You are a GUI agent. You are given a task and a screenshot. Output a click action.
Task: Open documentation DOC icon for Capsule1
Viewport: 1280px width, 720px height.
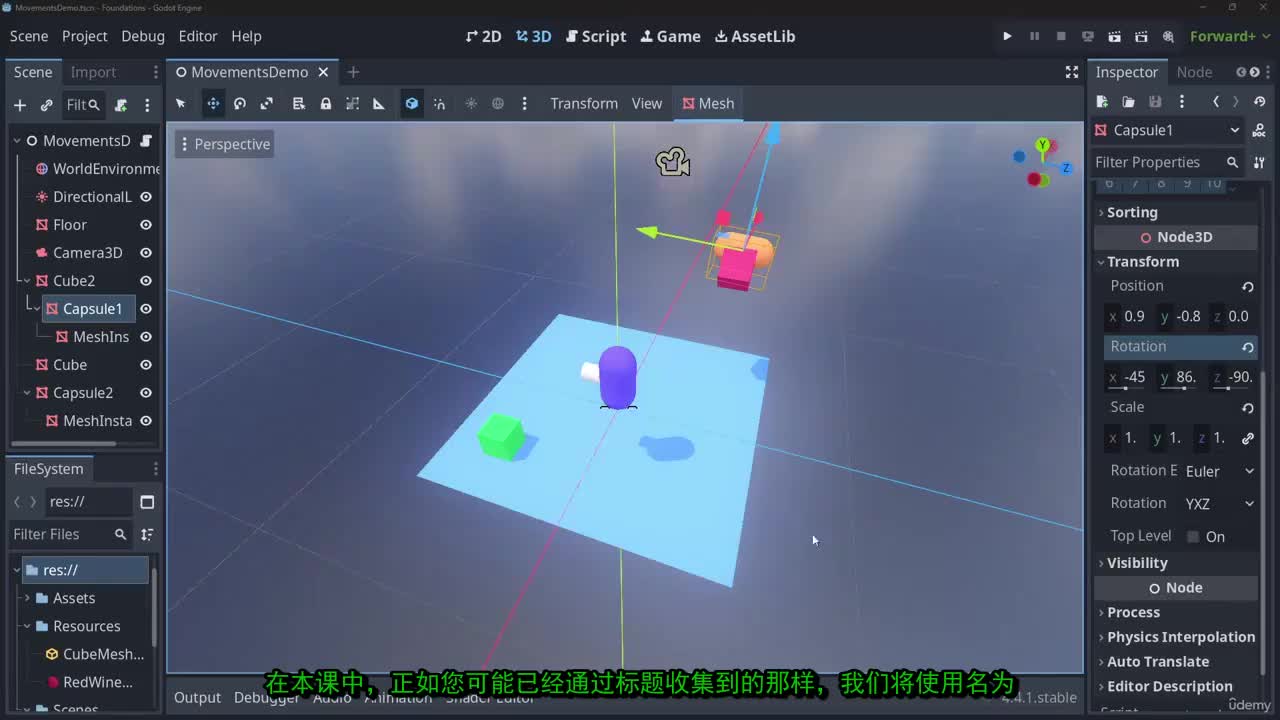[x=1260, y=130]
